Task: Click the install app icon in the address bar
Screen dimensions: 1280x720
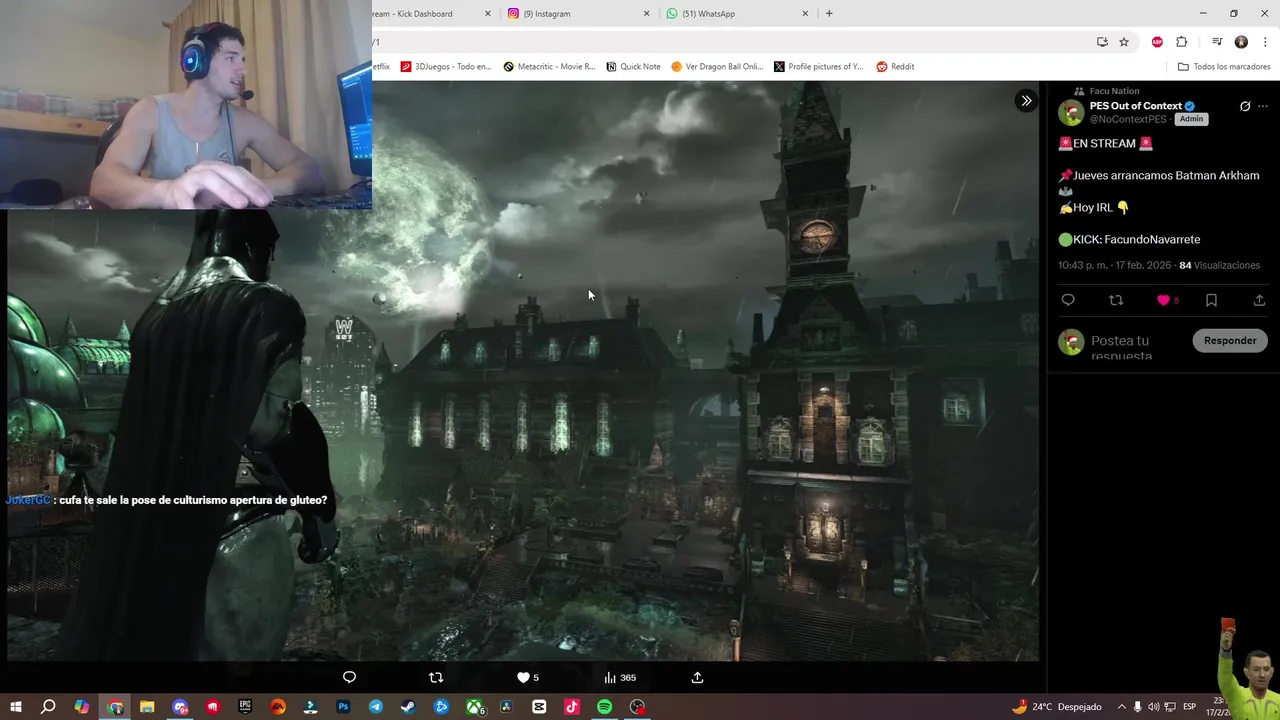Action: pos(1102,42)
